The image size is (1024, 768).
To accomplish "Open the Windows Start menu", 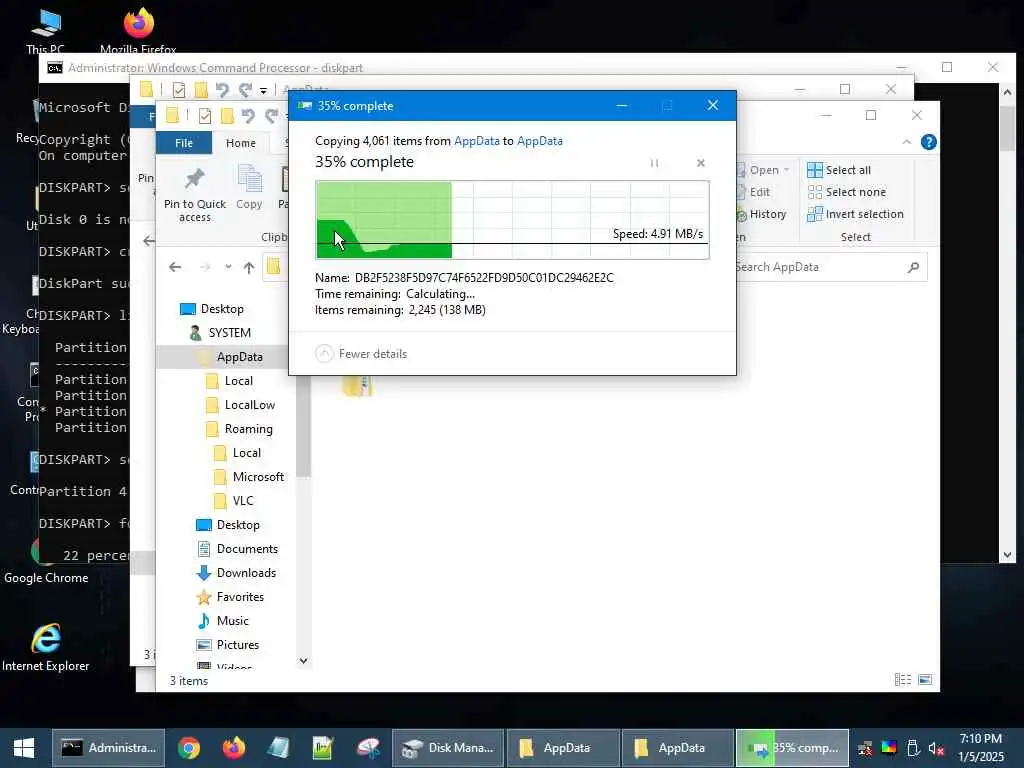I will pyautogui.click(x=24, y=748).
